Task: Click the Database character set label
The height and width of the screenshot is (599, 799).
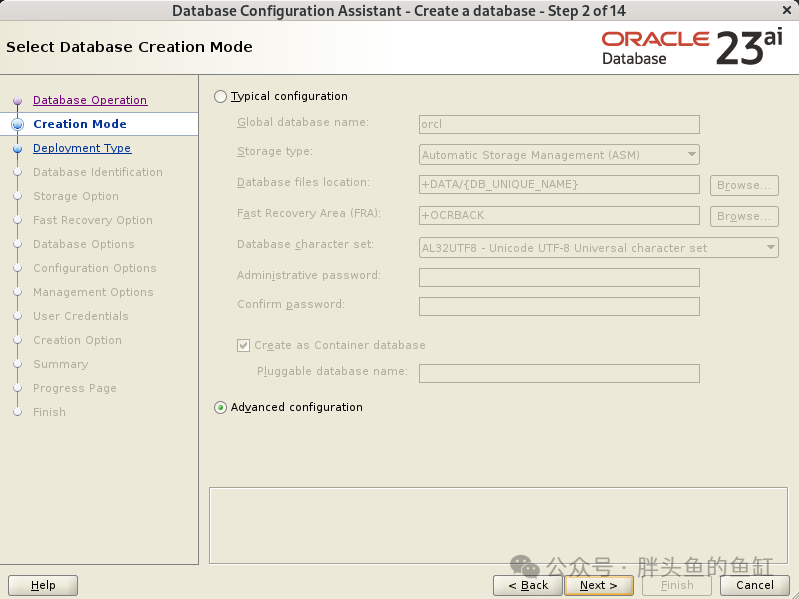Action: [305, 244]
